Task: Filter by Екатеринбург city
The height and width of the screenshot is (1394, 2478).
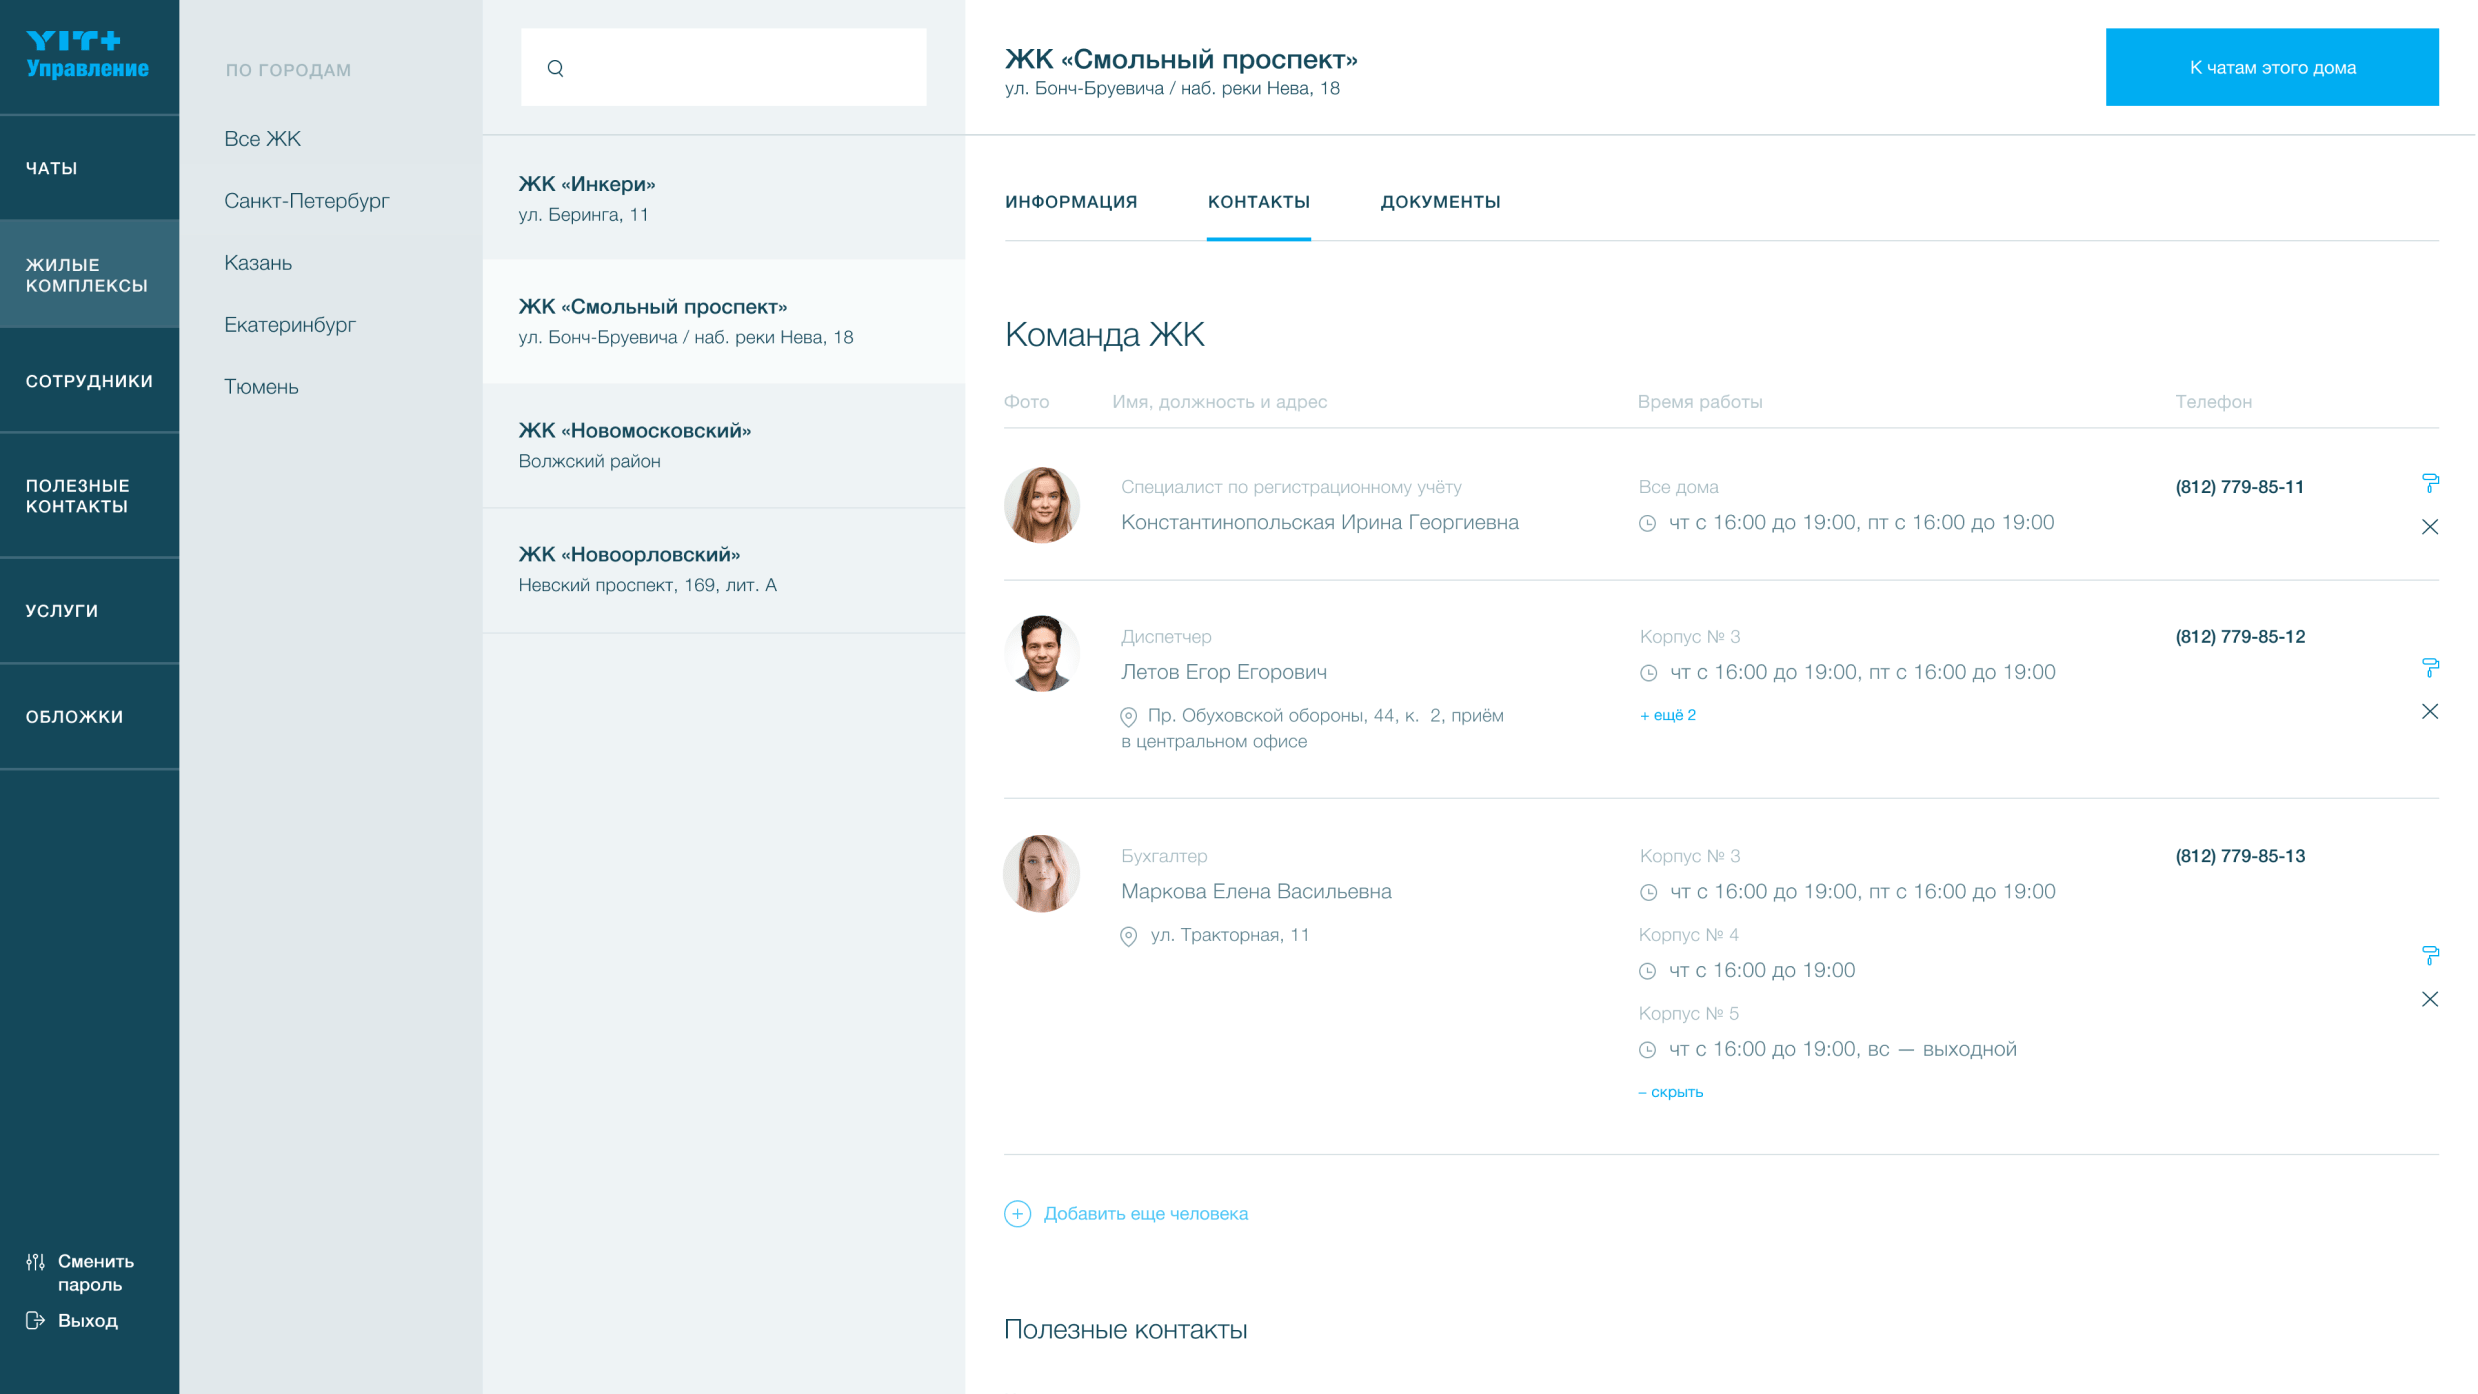Action: click(290, 325)
